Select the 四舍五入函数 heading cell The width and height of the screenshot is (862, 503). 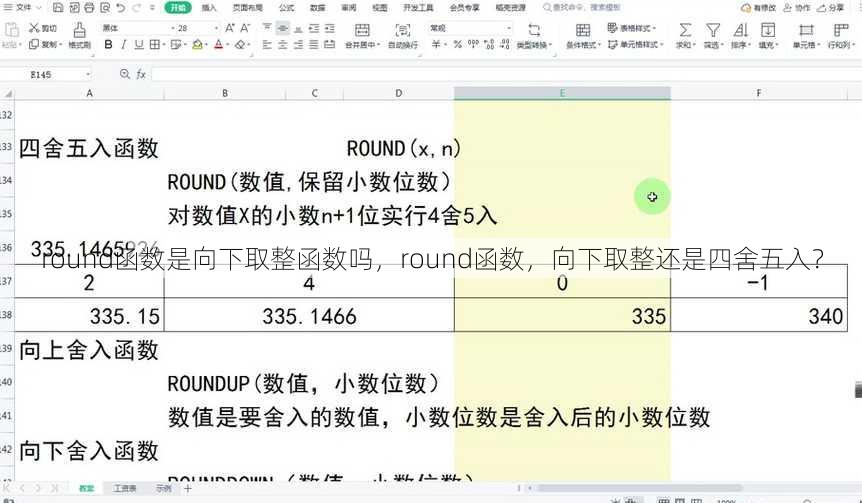(x=89, y=148)
